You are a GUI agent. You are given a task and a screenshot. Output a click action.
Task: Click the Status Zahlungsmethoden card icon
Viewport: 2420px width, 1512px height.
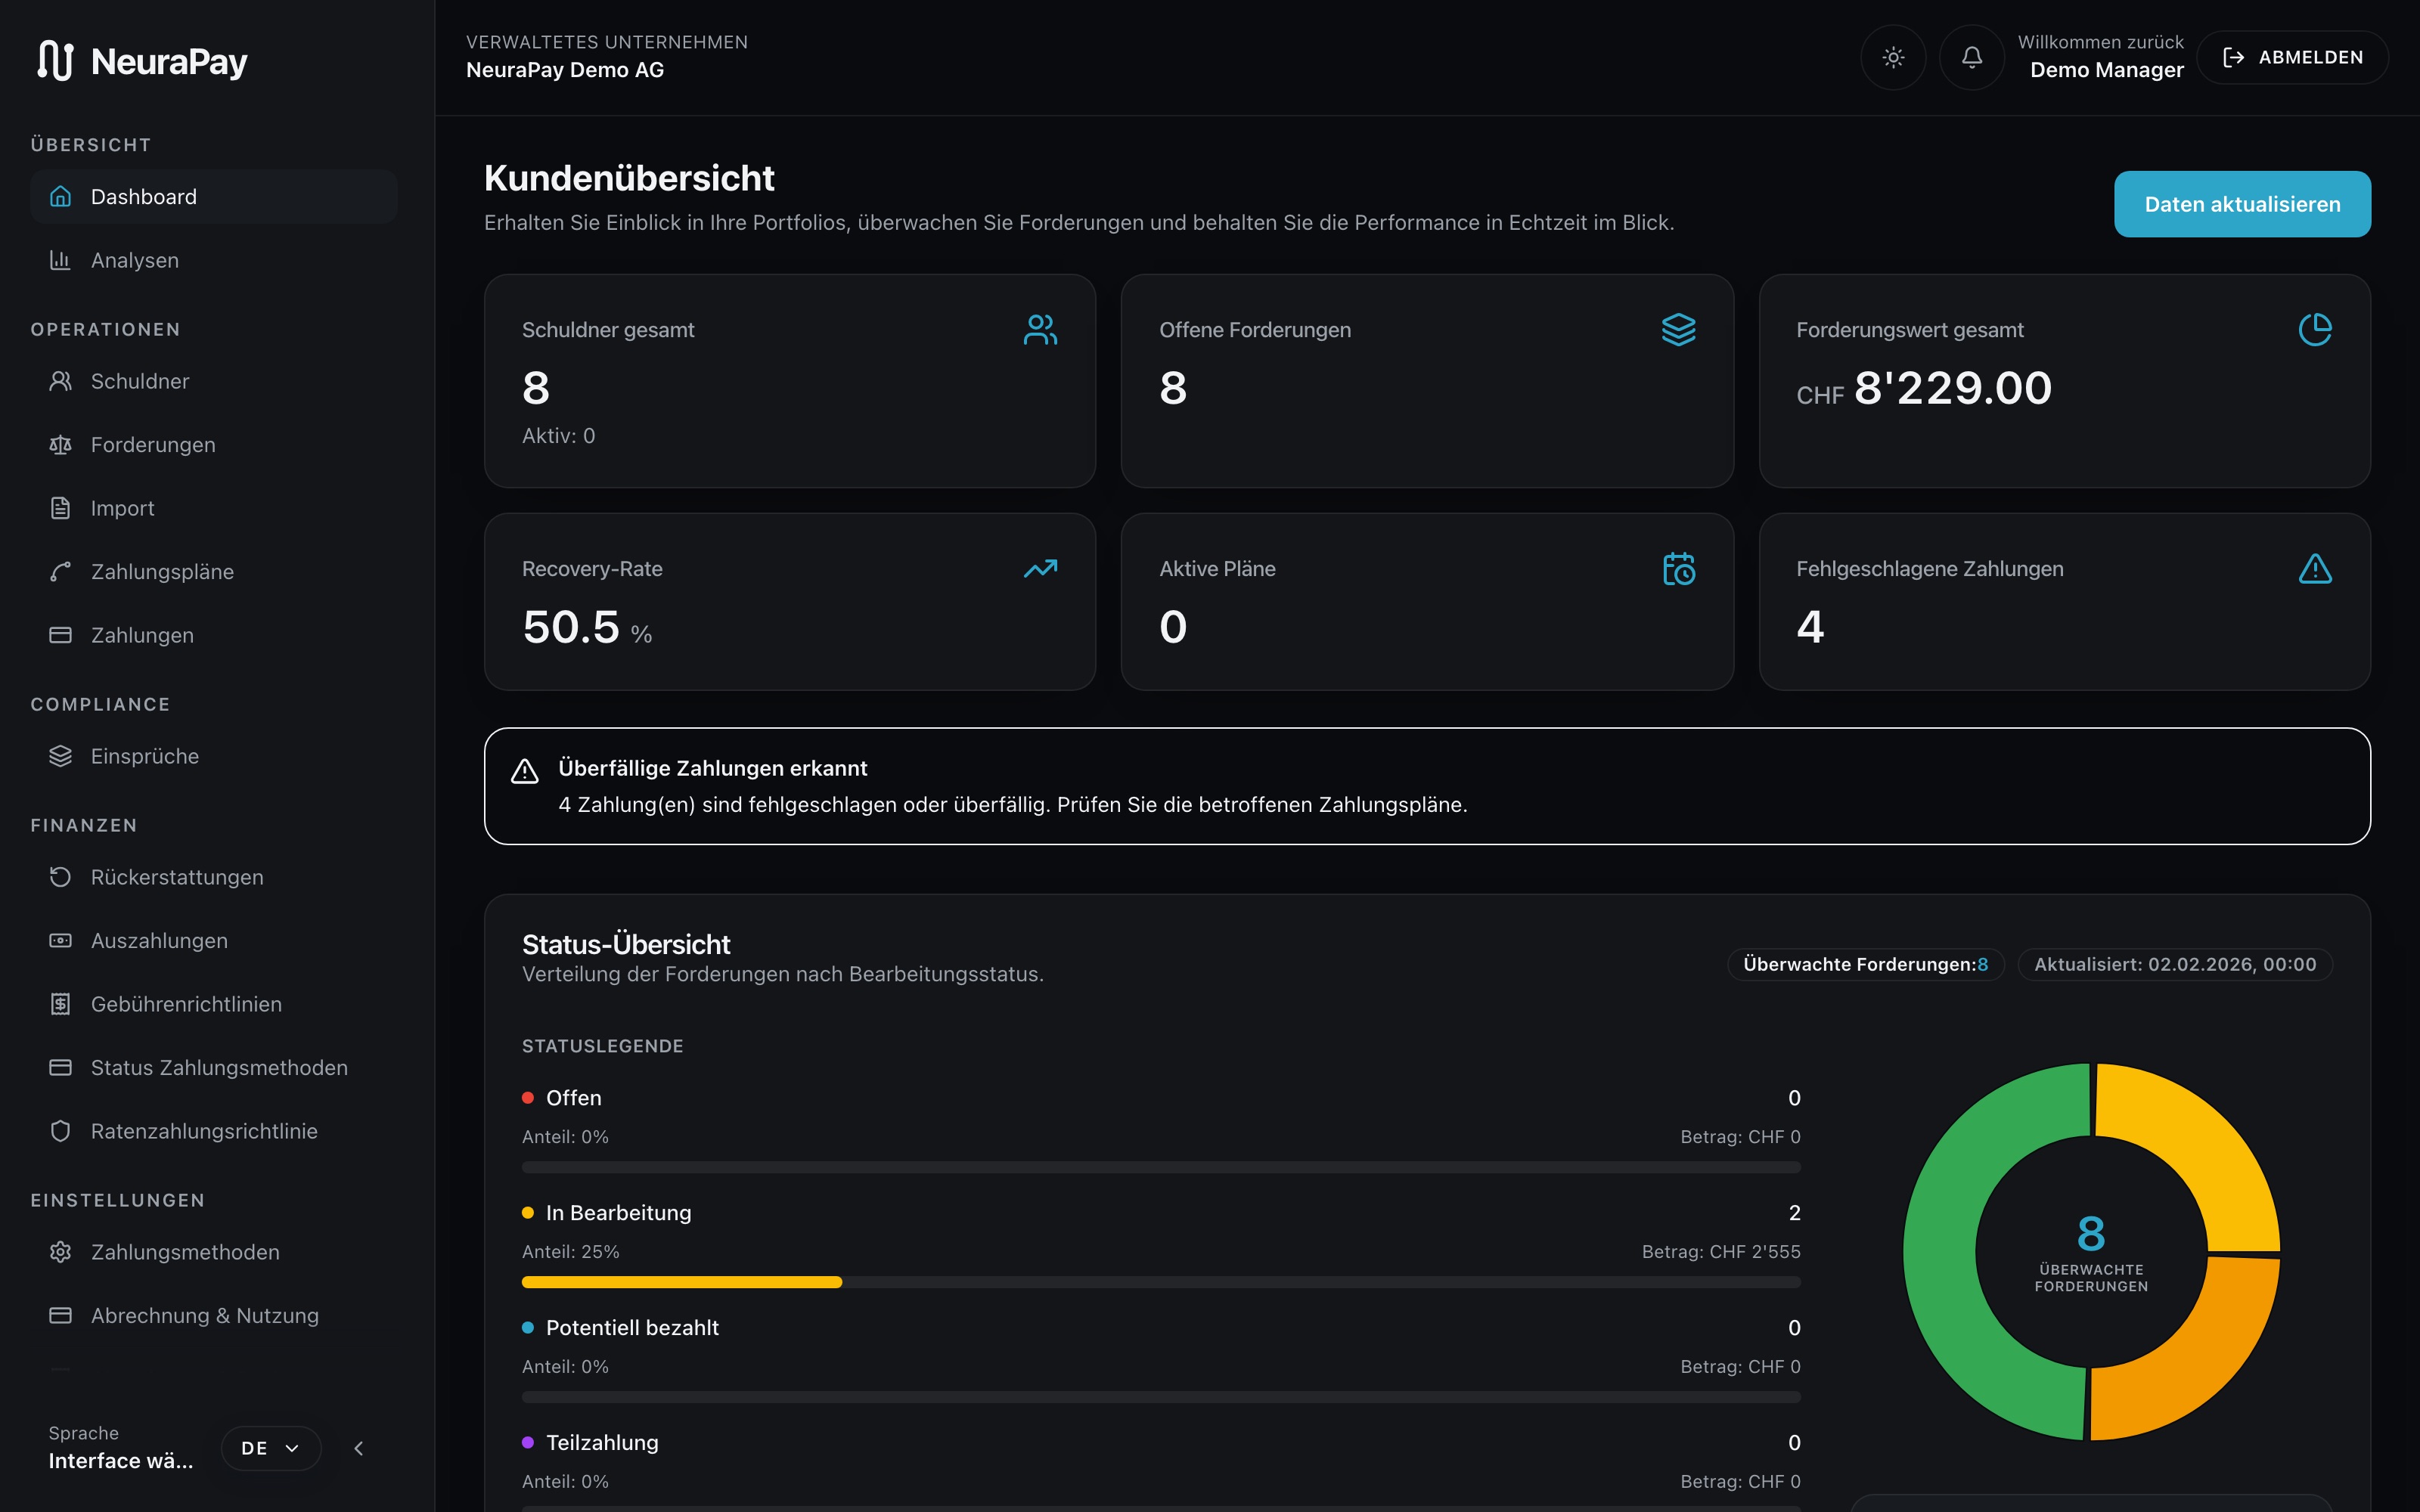pos(61,1068)
